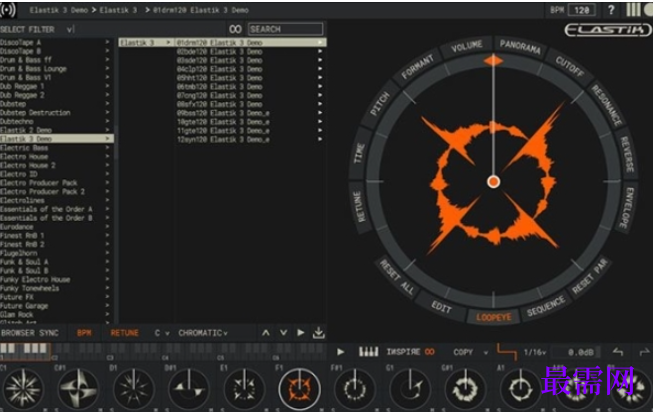Select the A1 loop pad
The width and height of the screenshot is (653, 412).
pyautogui.click(x=520, y=389)
